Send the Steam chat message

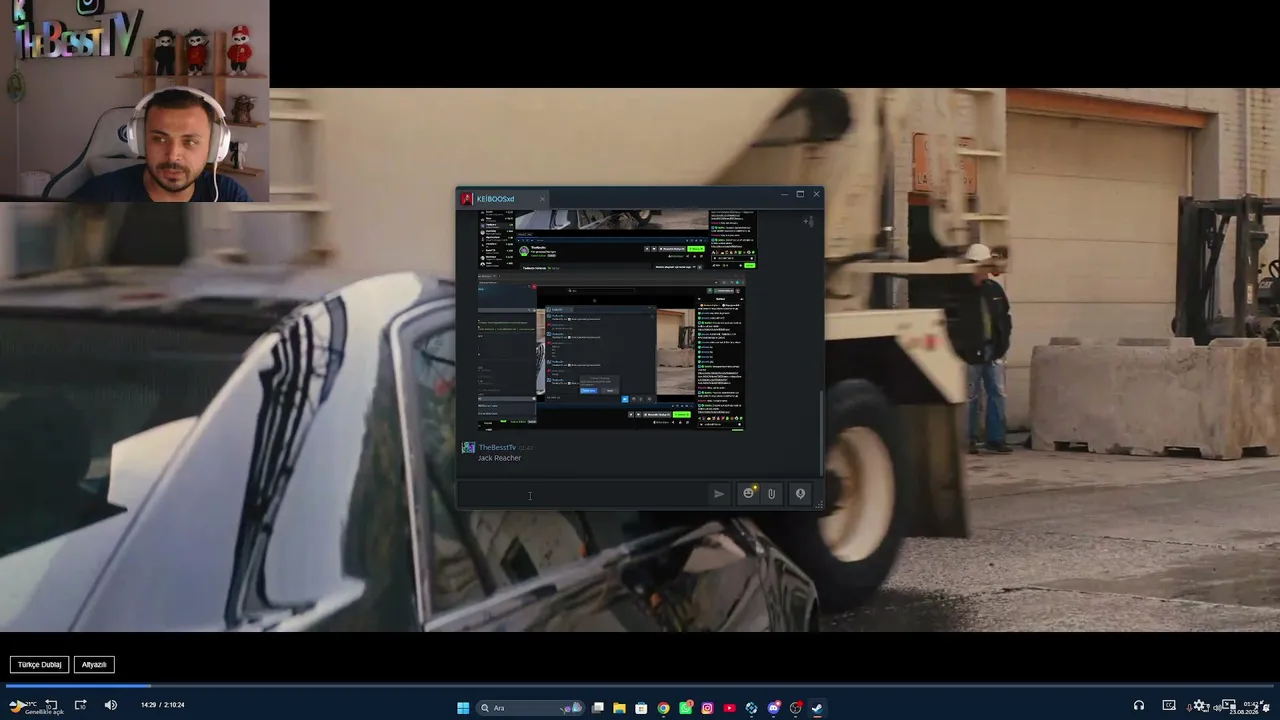coord(718,494)
